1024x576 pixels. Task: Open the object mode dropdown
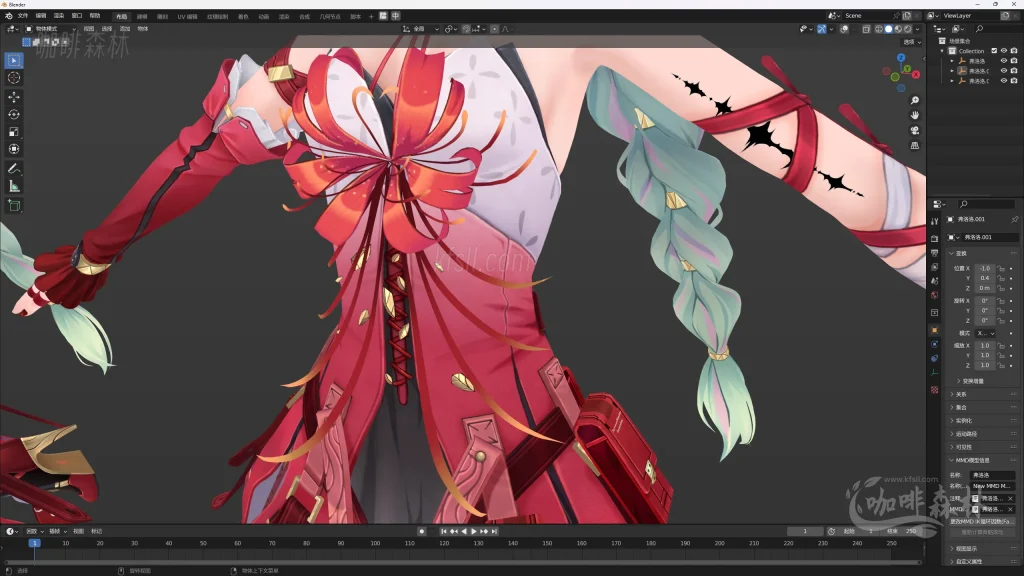[x=50, y=29]
